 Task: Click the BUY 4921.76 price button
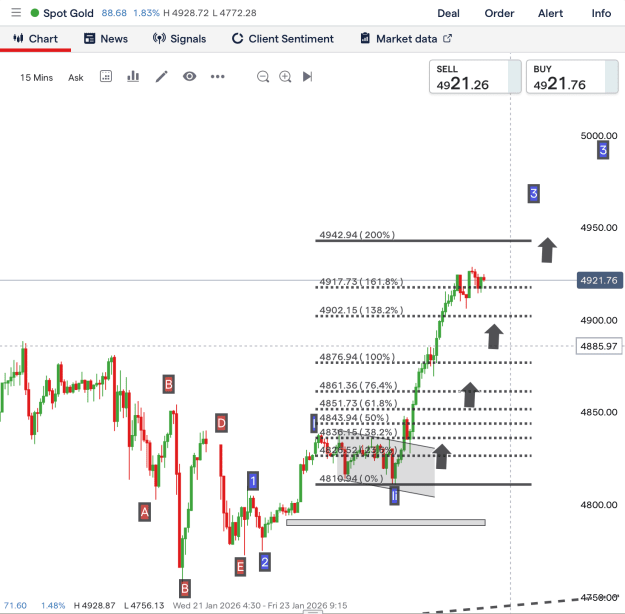pos(572,77)
